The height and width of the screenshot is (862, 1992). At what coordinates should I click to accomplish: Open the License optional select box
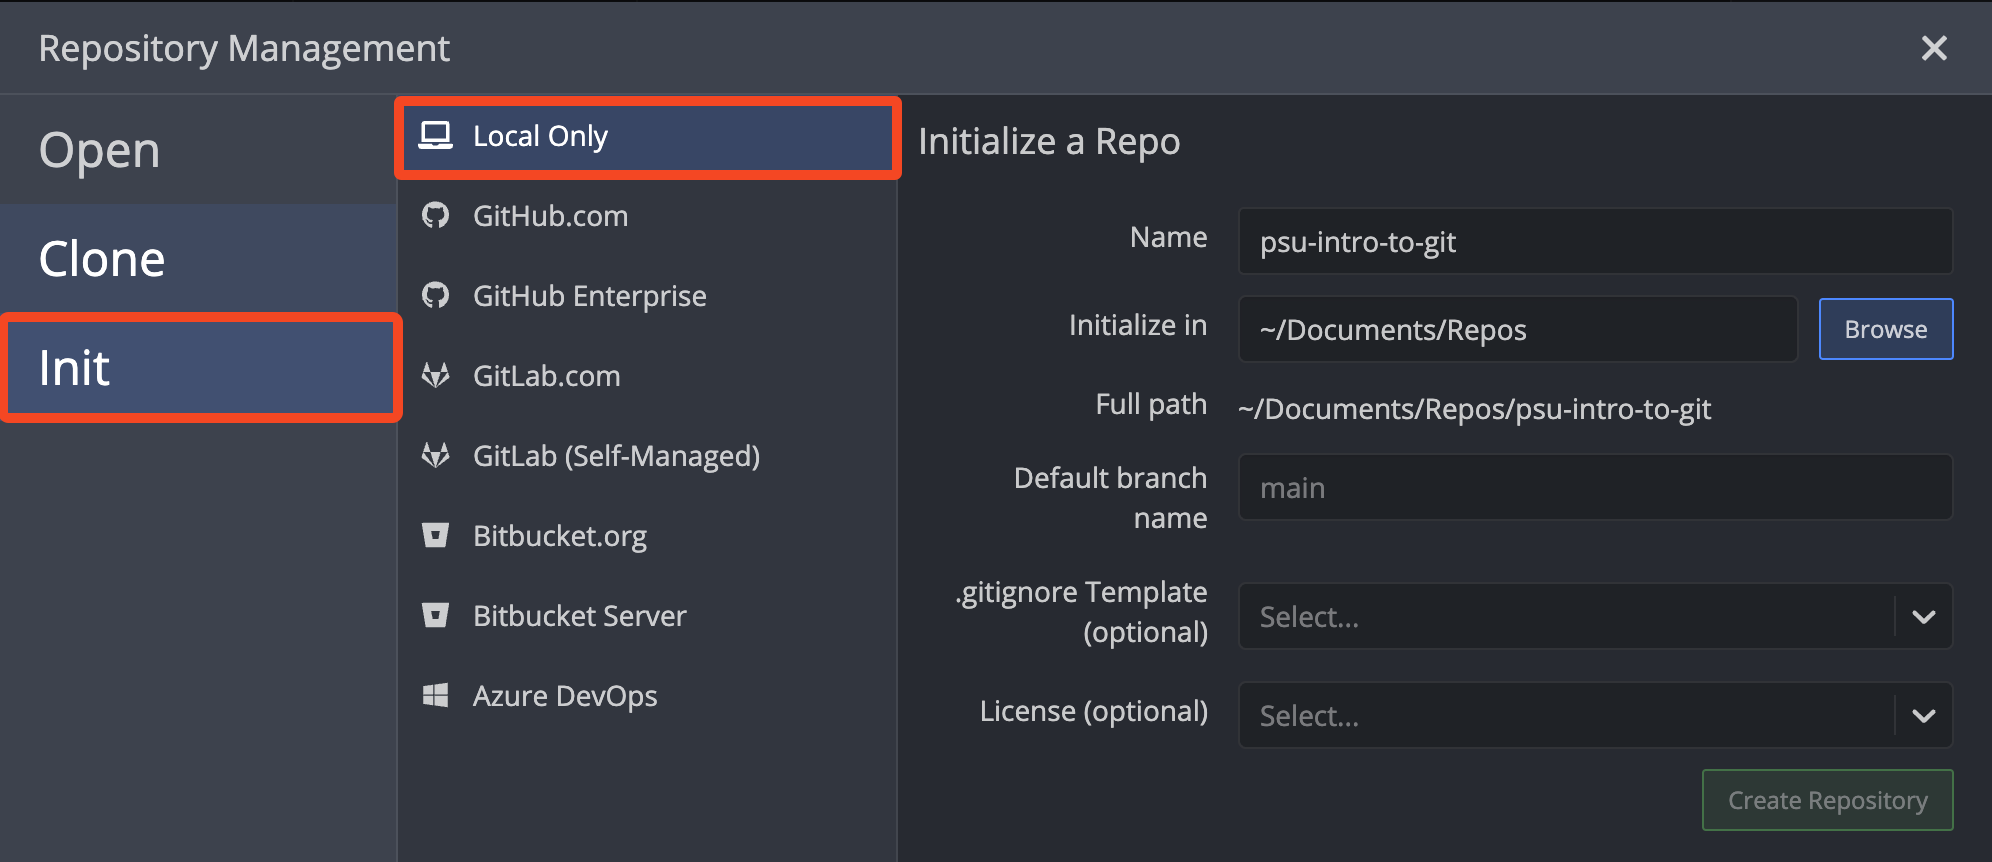(1565, 716)
